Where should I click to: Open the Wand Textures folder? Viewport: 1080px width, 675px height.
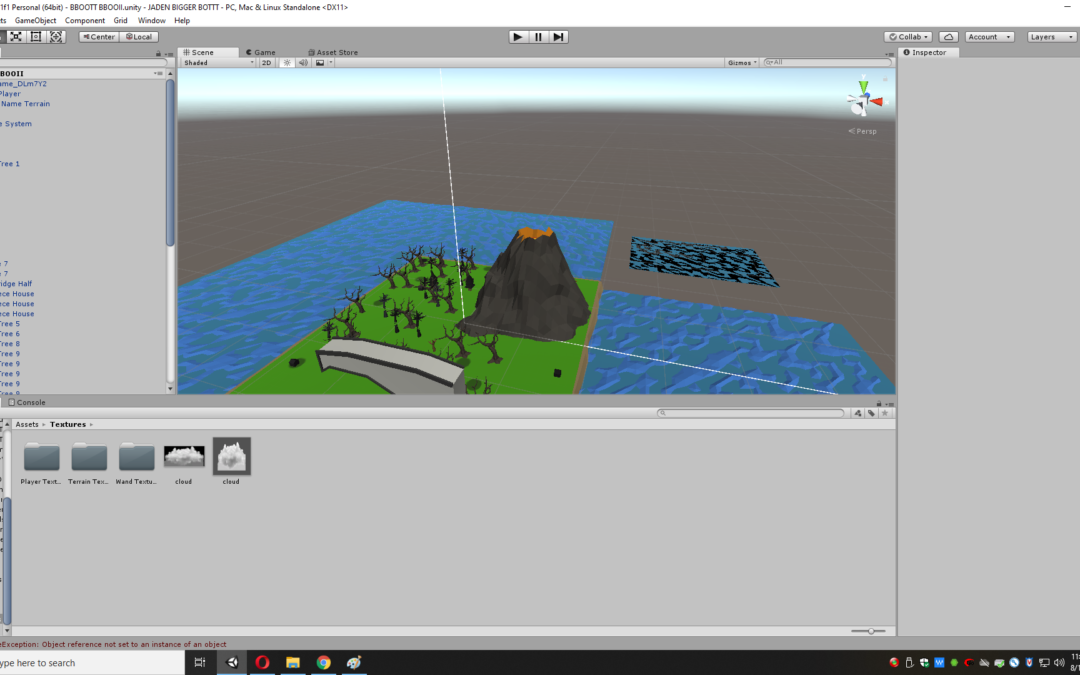click(136, 462)
